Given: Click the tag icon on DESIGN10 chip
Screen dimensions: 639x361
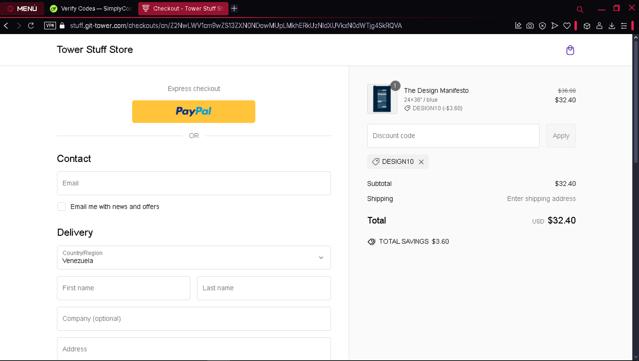Looking at the screenshot, I should point(375,162).
